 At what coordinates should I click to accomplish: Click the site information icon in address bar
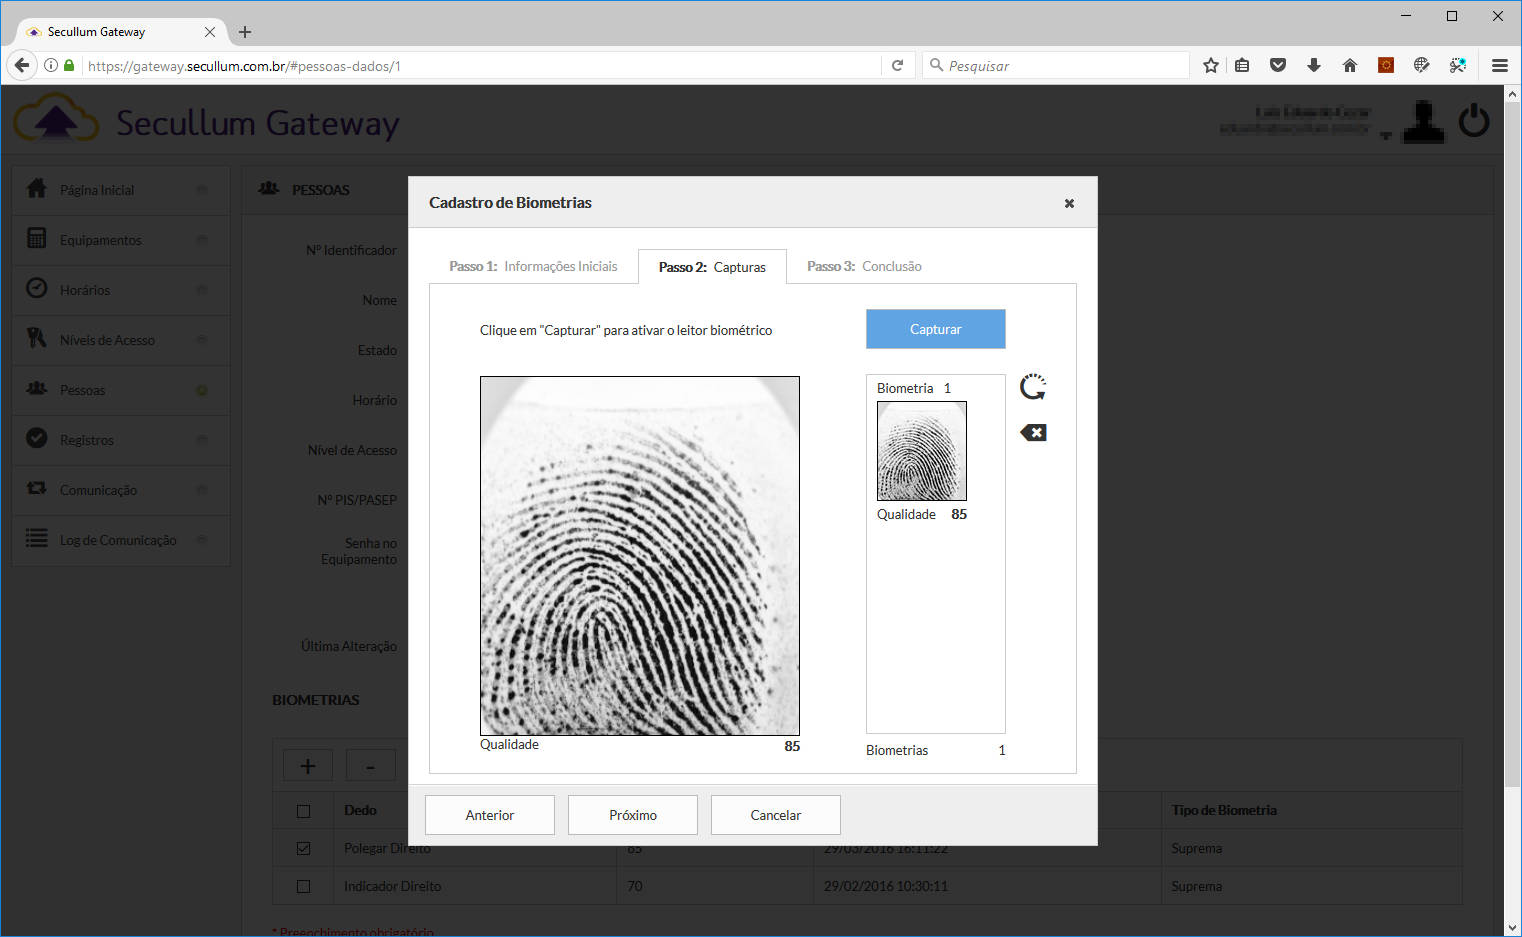(50, 65)
